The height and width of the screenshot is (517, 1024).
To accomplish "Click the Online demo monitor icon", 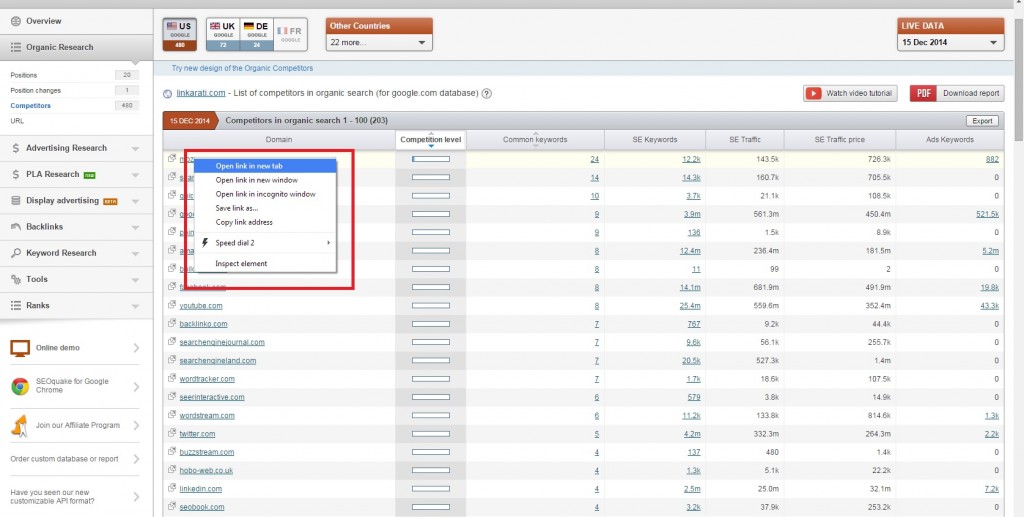I will click(x=20, y=348).
